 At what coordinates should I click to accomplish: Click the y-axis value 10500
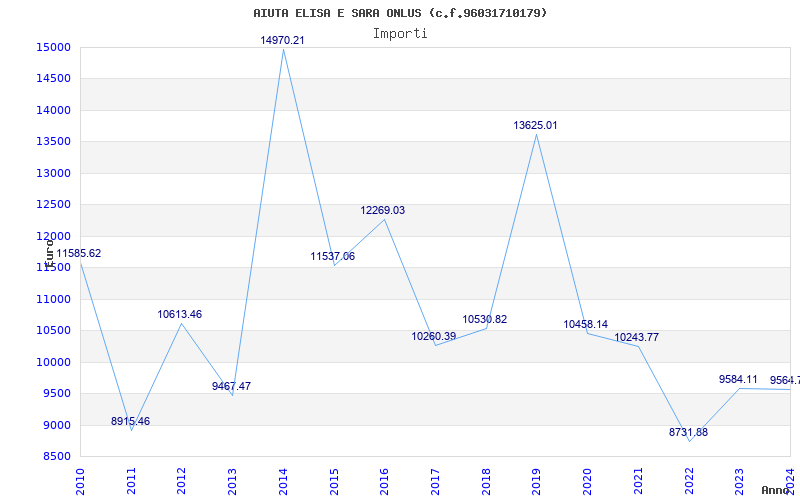point(53,331)
